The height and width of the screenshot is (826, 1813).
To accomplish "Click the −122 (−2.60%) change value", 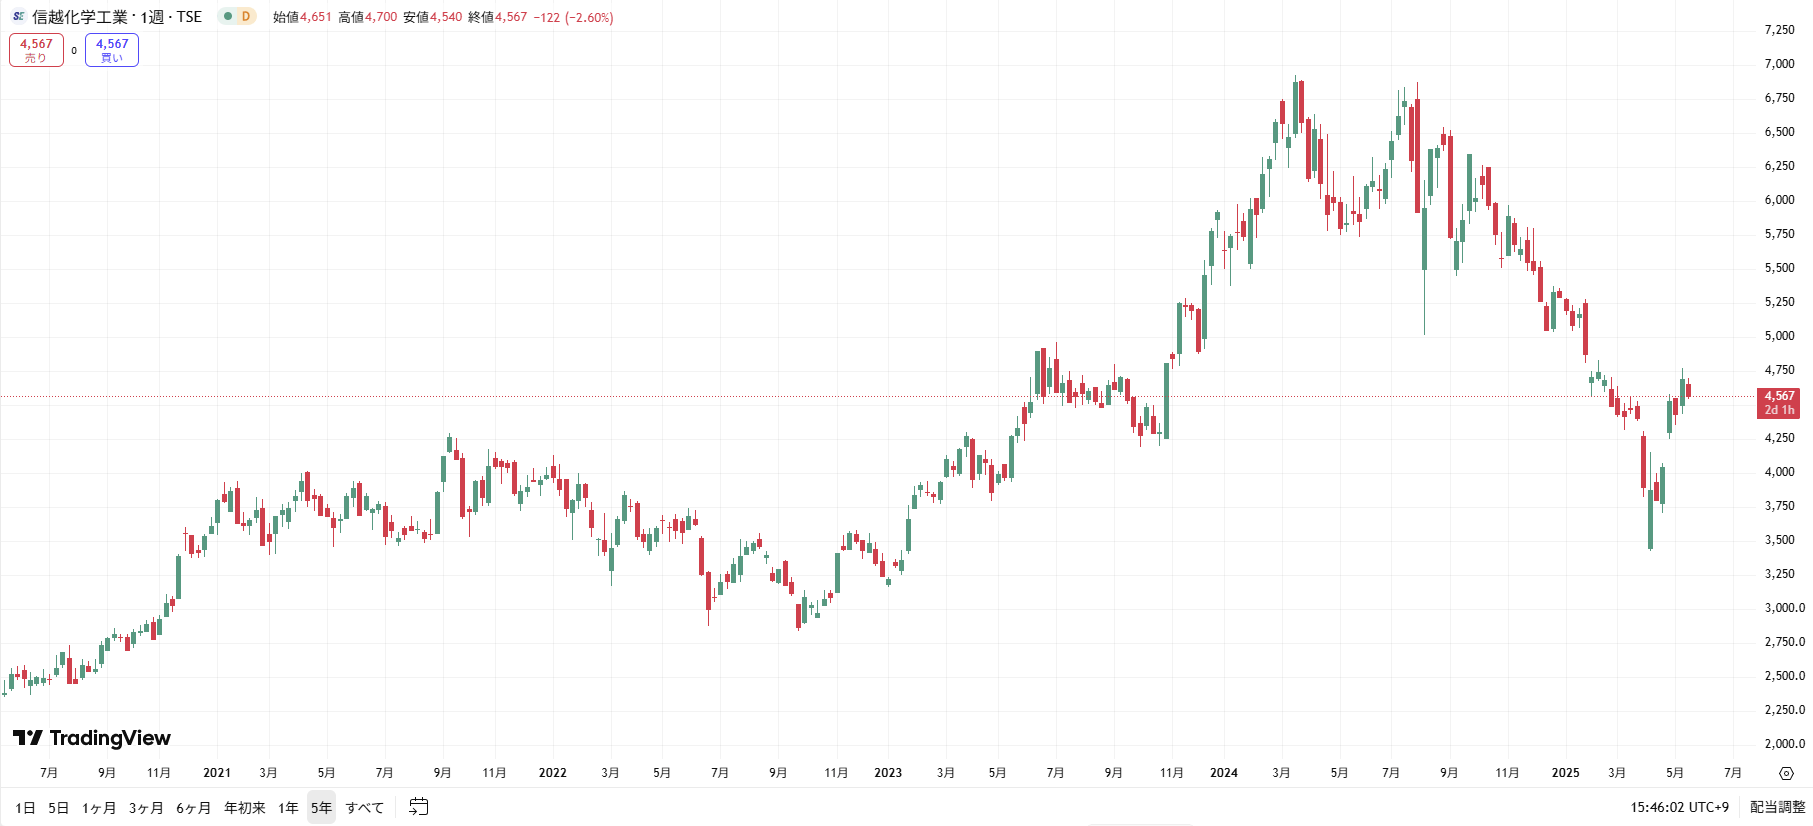I will point(573,17).
